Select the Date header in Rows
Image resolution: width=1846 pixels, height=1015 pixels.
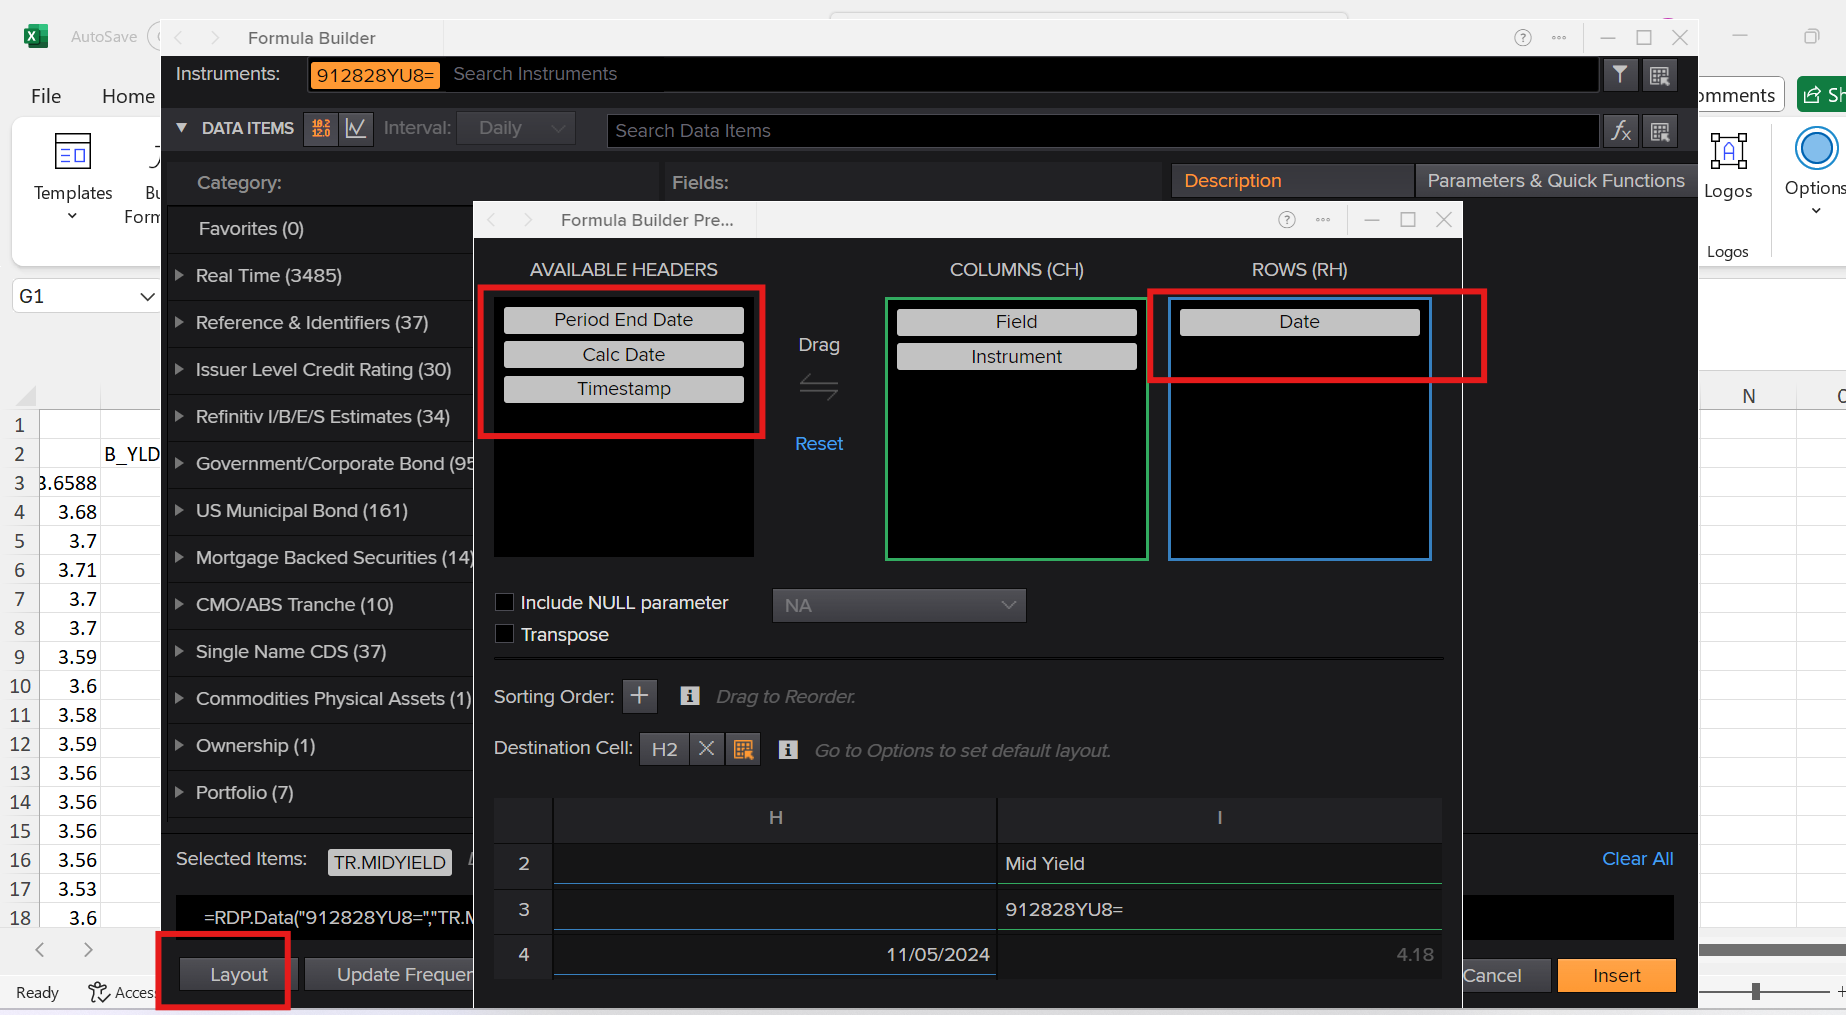[1300, 322]
